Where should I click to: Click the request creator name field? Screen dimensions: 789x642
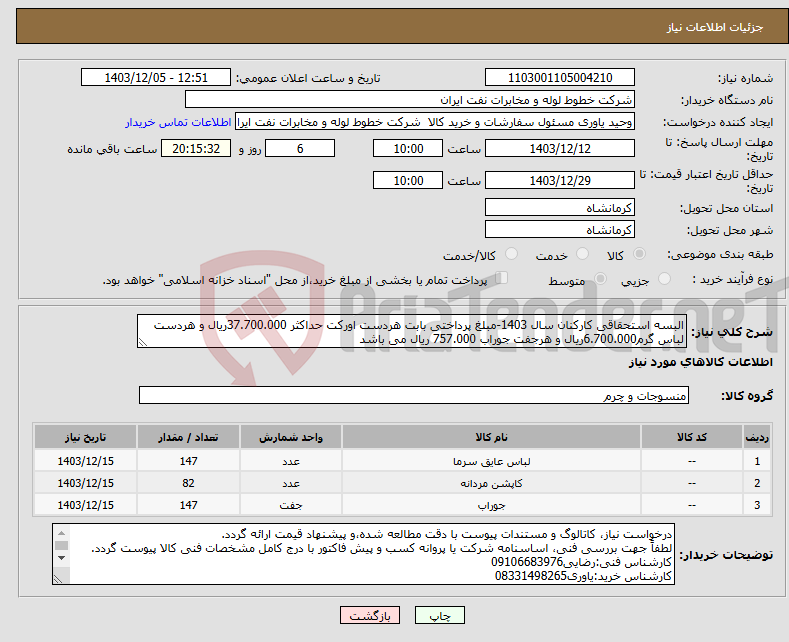435,122
